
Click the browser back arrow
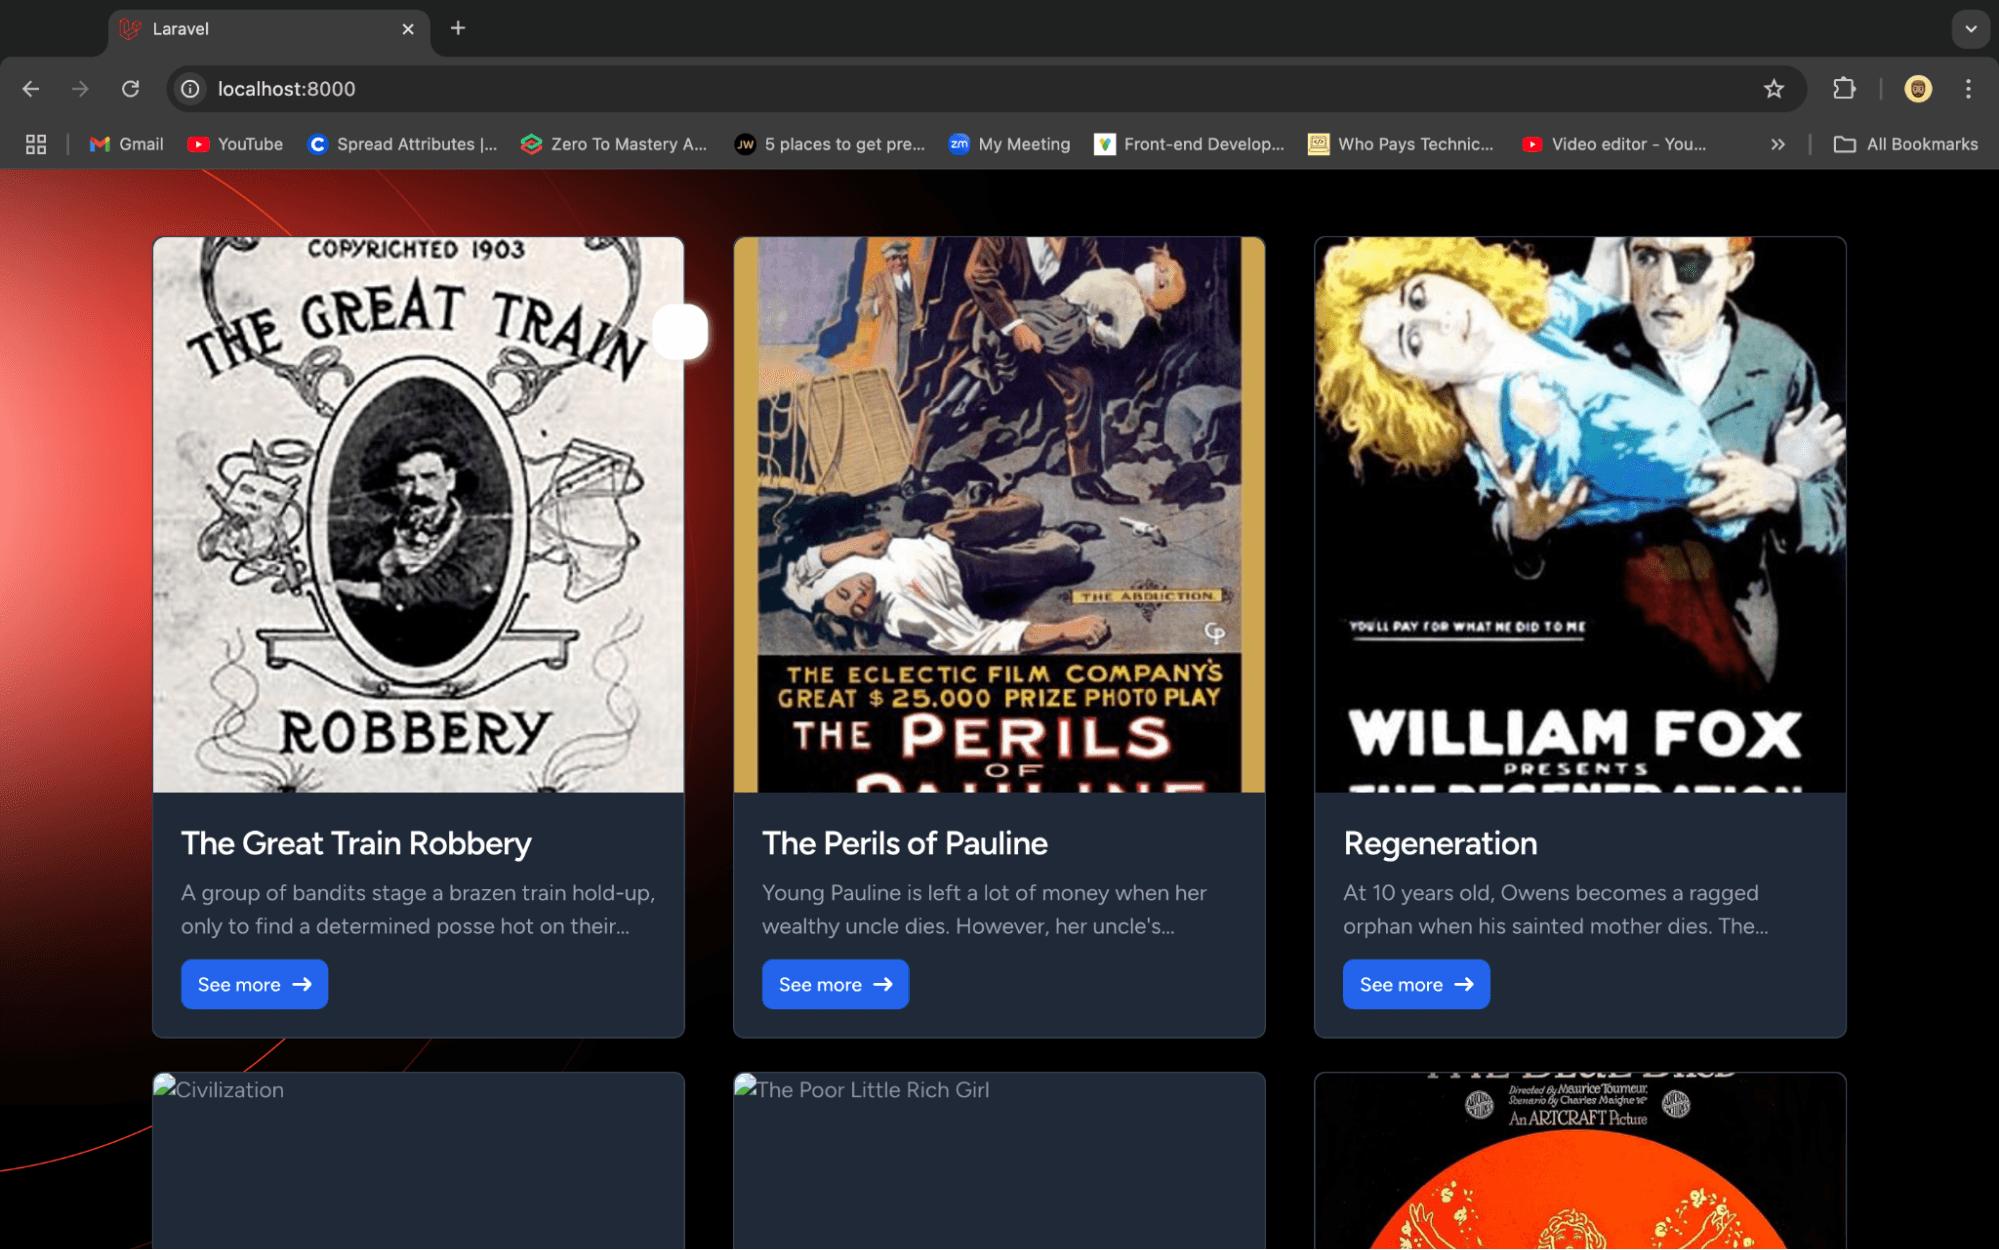31,89
